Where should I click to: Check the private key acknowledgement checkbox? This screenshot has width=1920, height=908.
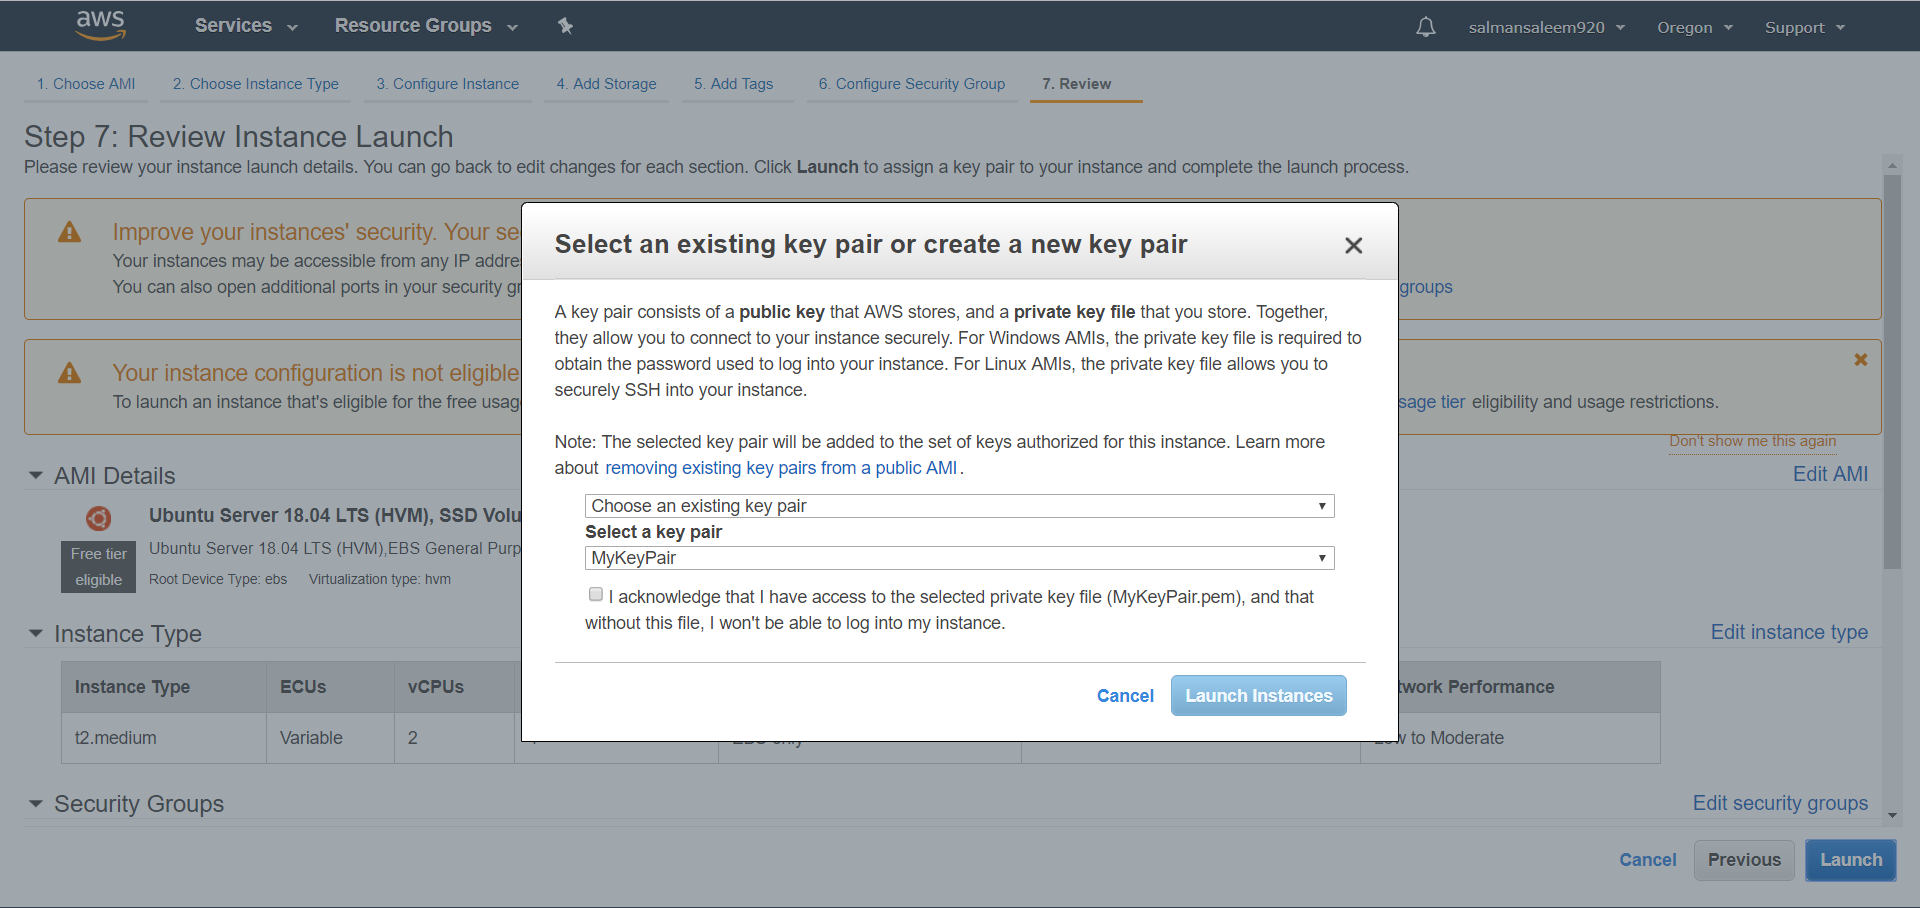(596, 595)
